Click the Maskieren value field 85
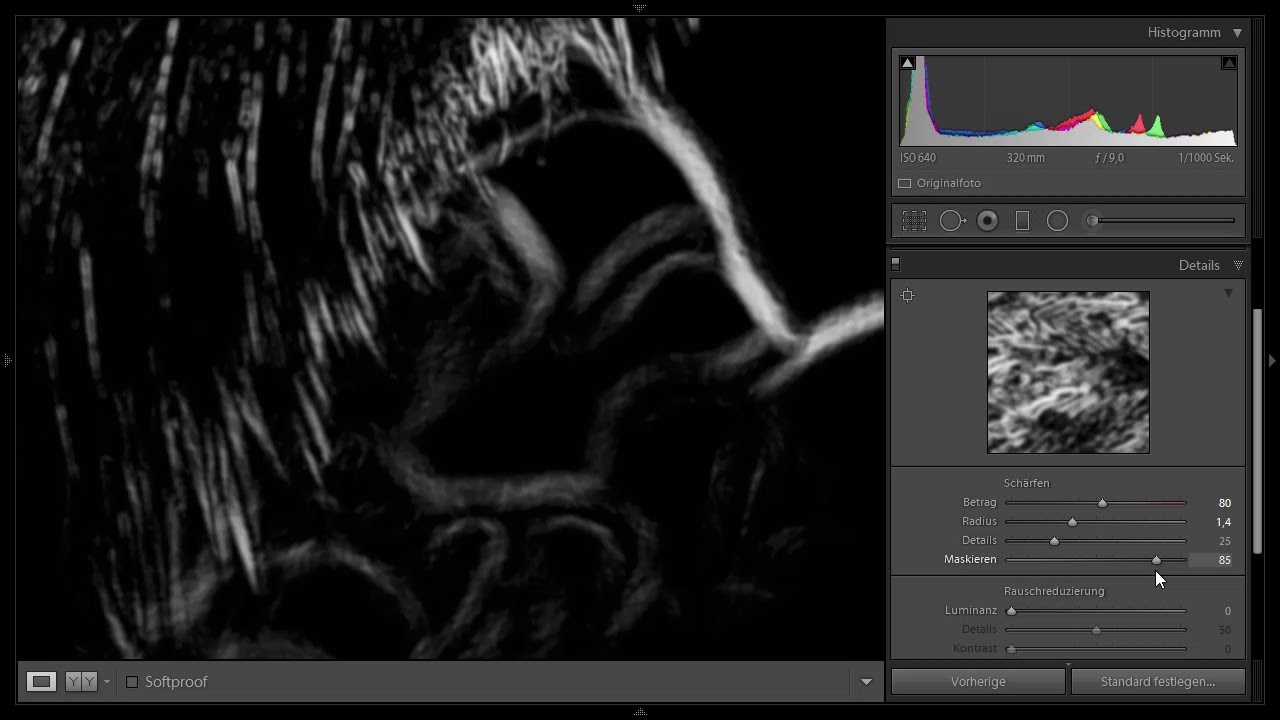Screen dimensions: 1280x720 pyautogui.click(x=1211, y=560)
